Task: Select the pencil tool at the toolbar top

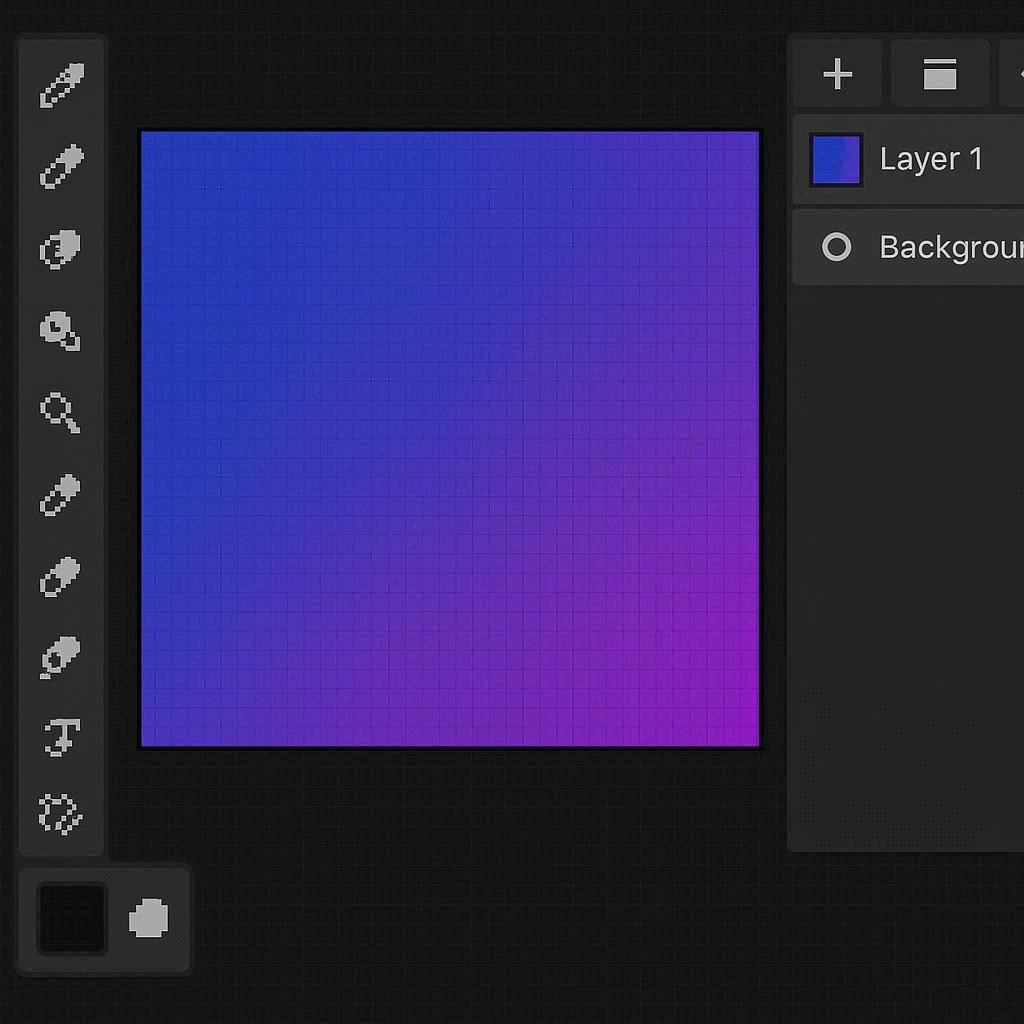Action: 62,85
